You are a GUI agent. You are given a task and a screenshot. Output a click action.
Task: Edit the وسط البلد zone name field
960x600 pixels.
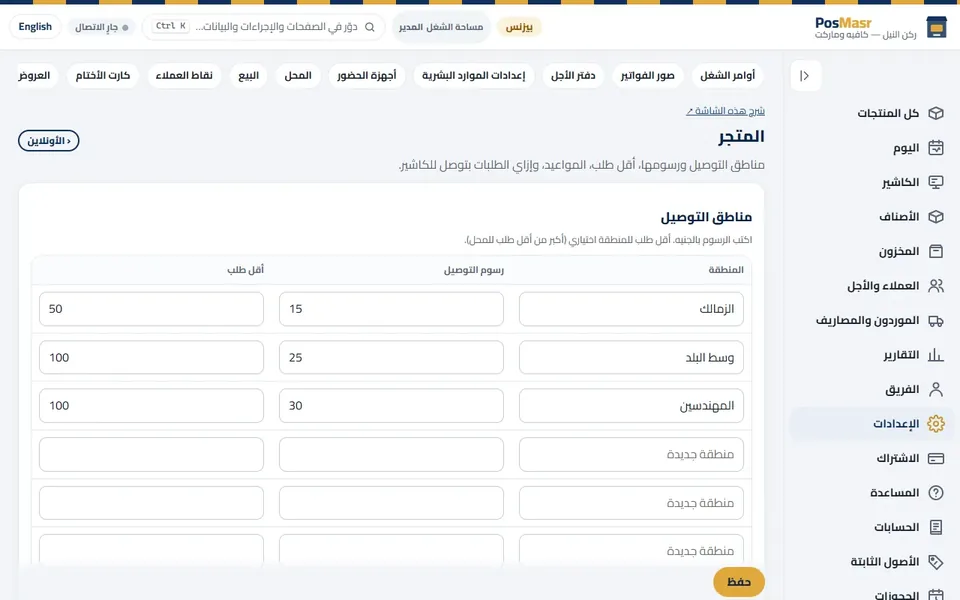[x=631, y=358]
